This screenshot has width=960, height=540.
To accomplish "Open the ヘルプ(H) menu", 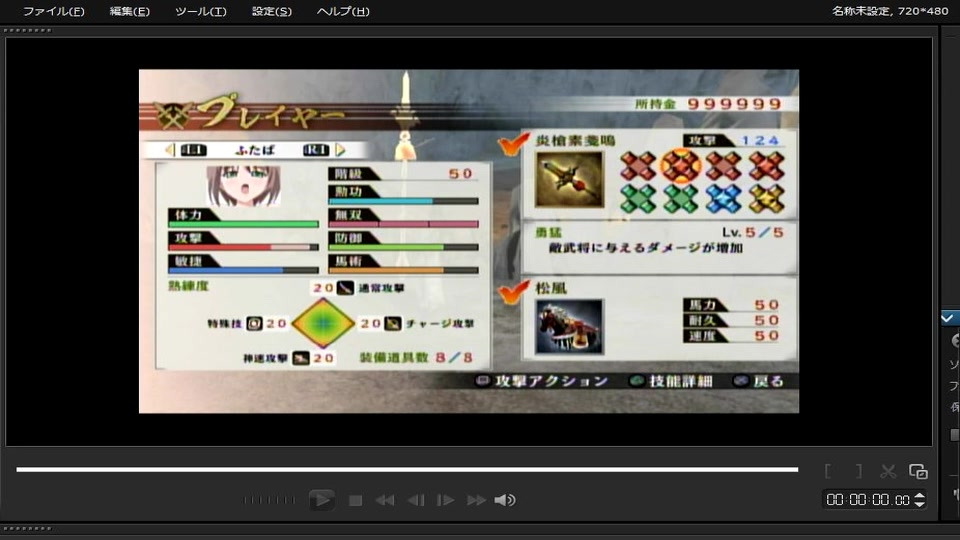I will [343, 11].
